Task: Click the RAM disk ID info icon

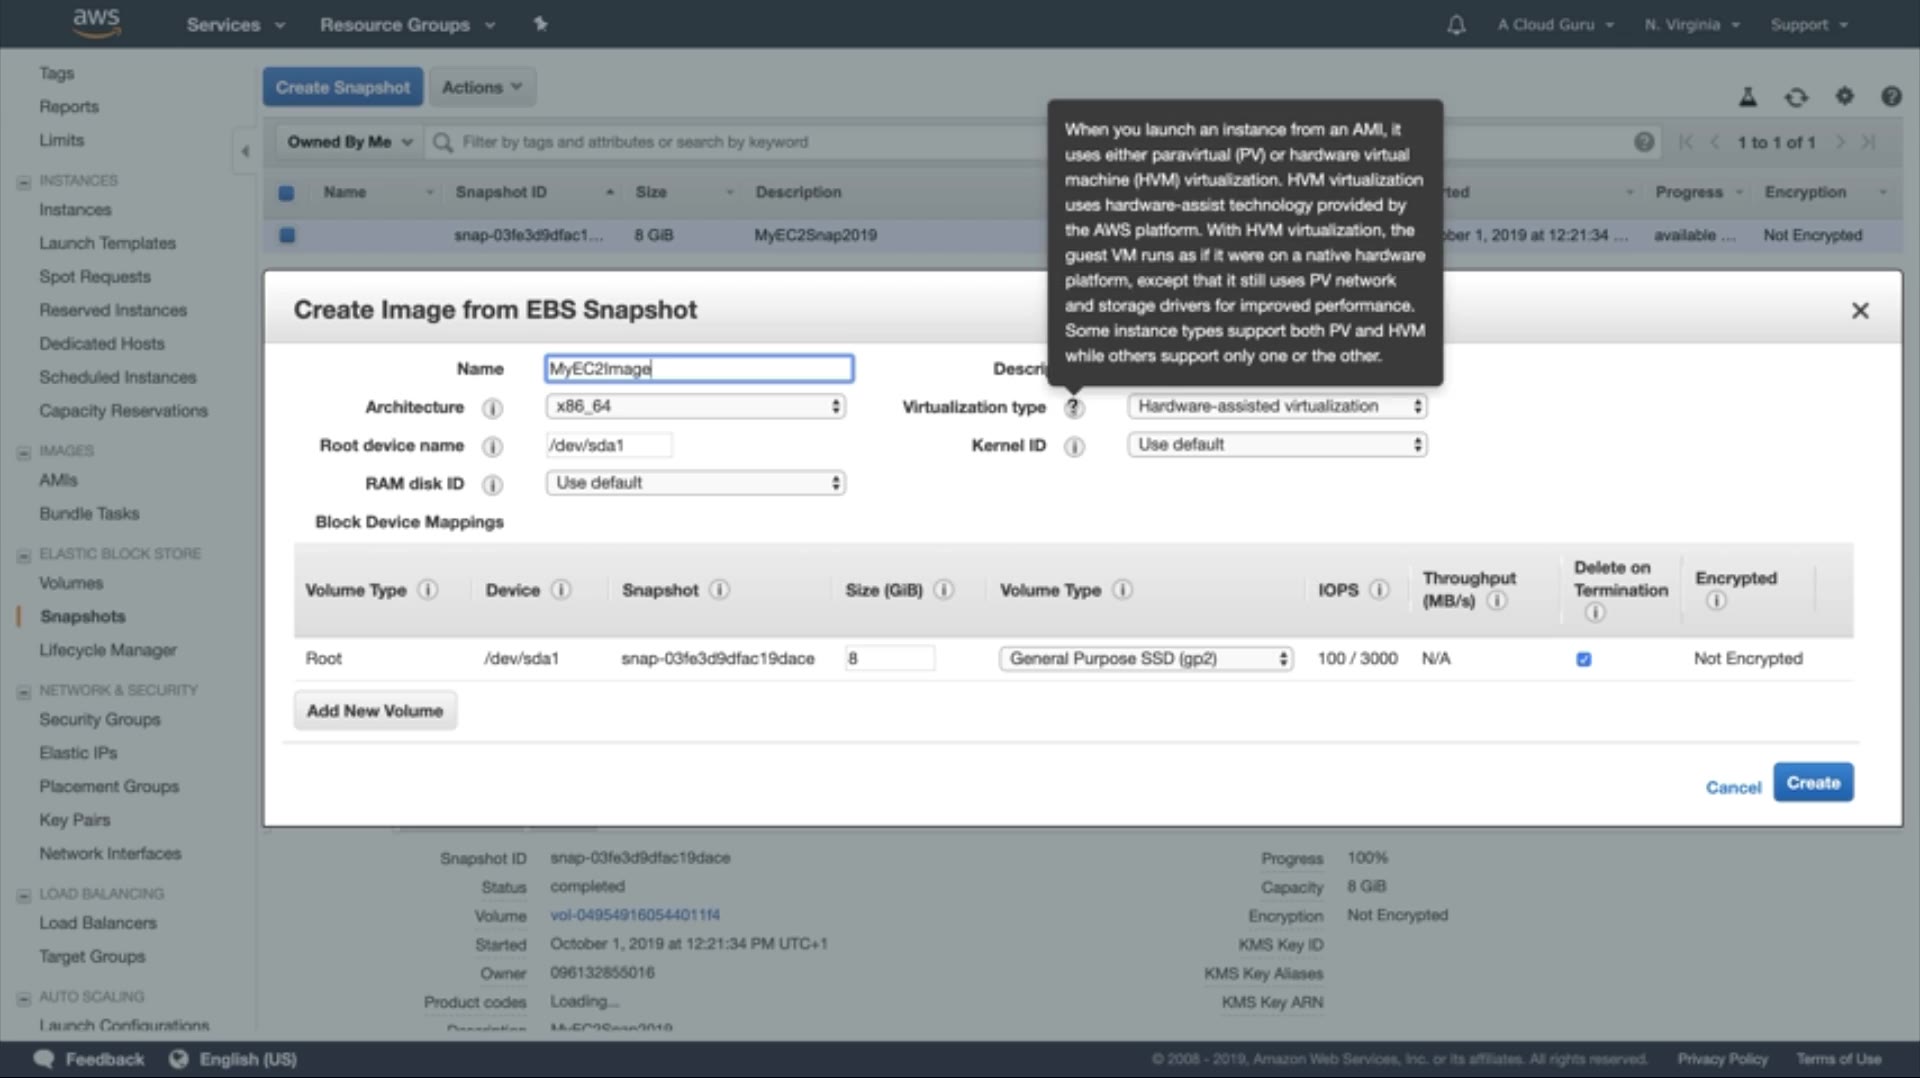Action: pos(492,485)
